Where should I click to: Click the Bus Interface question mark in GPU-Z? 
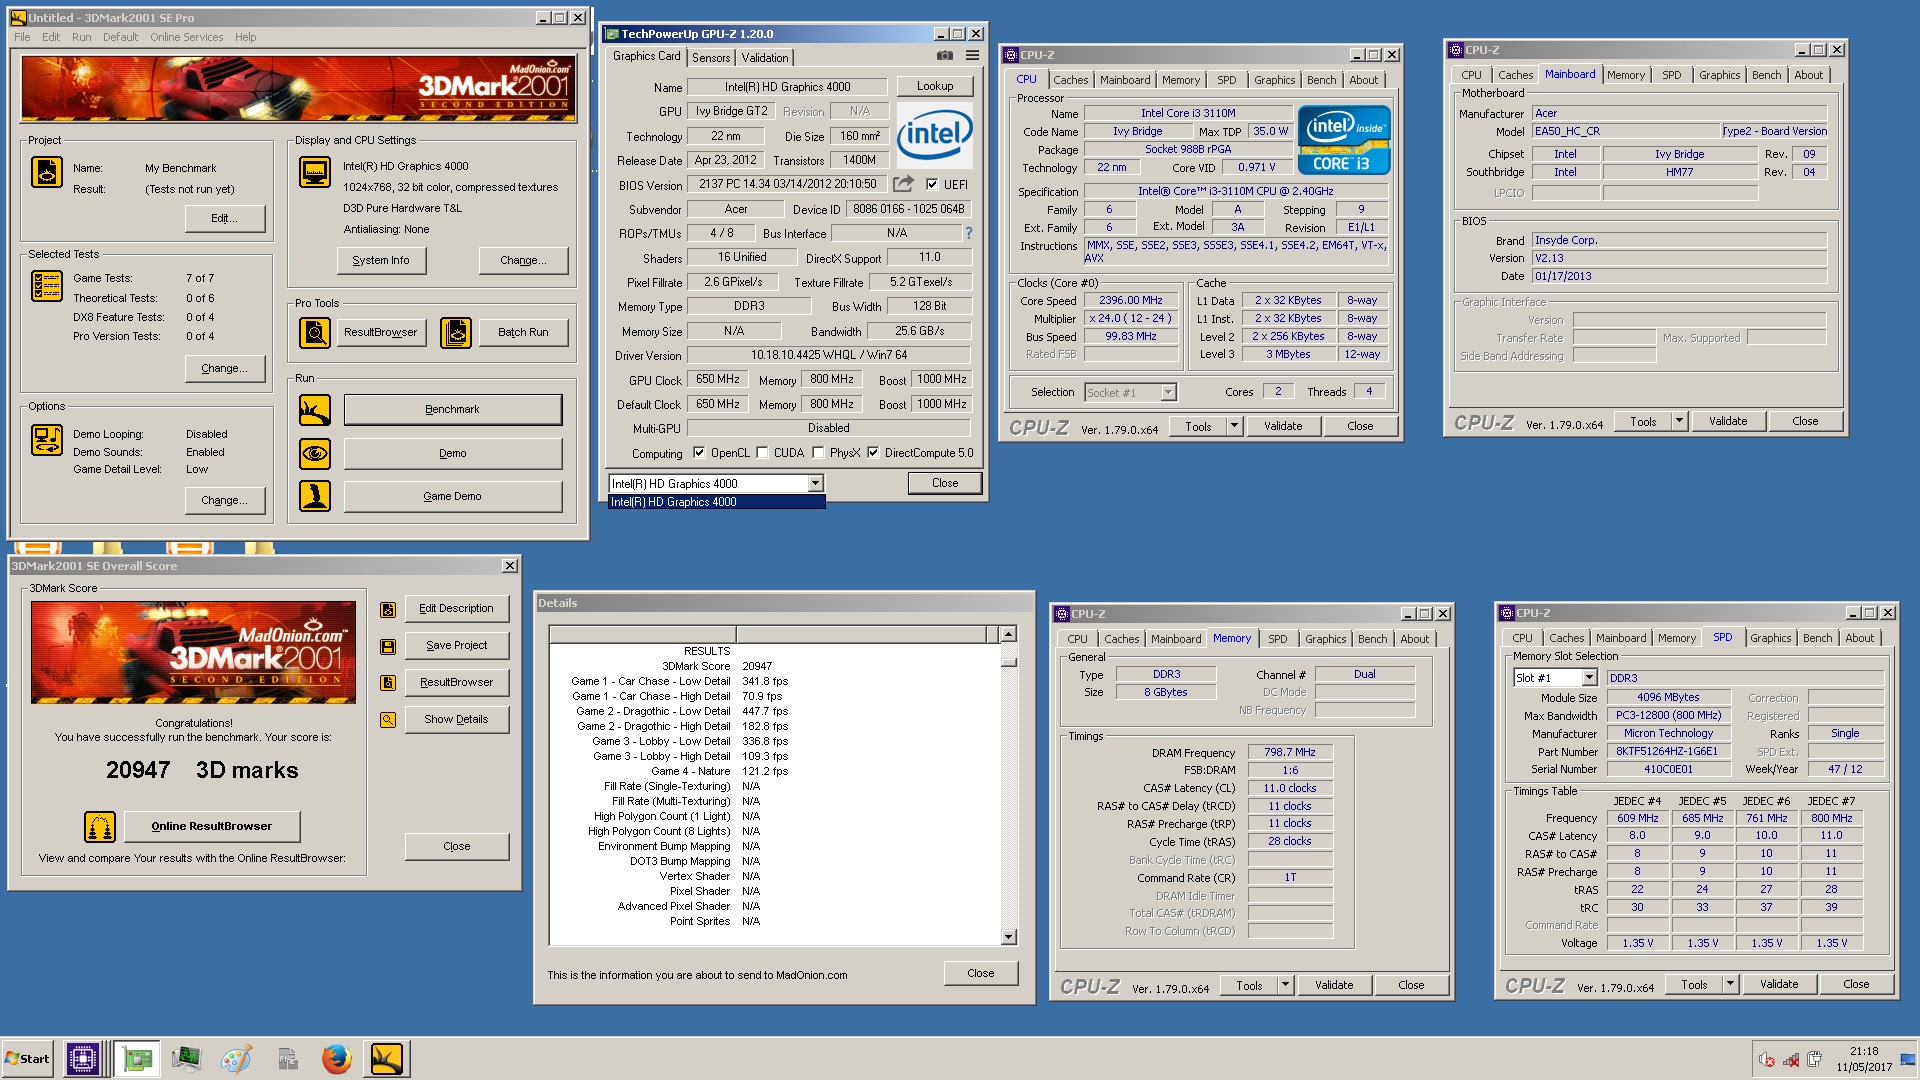[968, 233]
